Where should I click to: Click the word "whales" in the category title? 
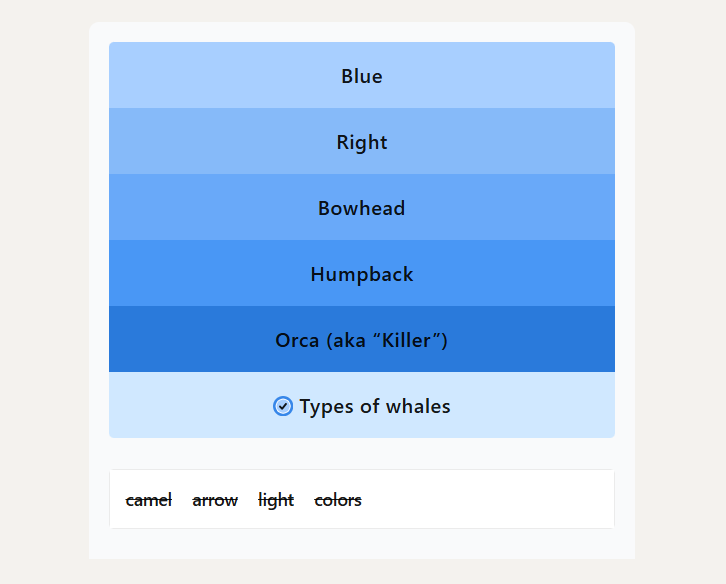[x=418, y=406]
